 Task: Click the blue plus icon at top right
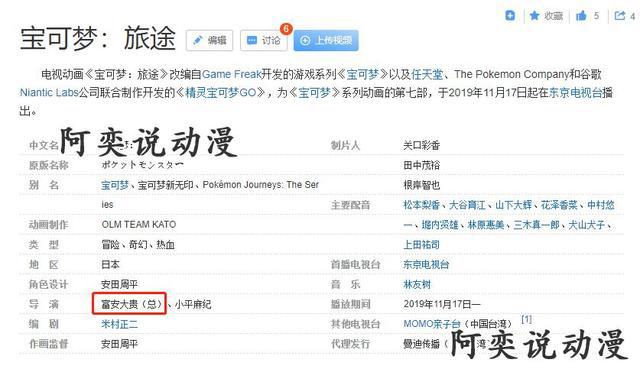point(510,16)
